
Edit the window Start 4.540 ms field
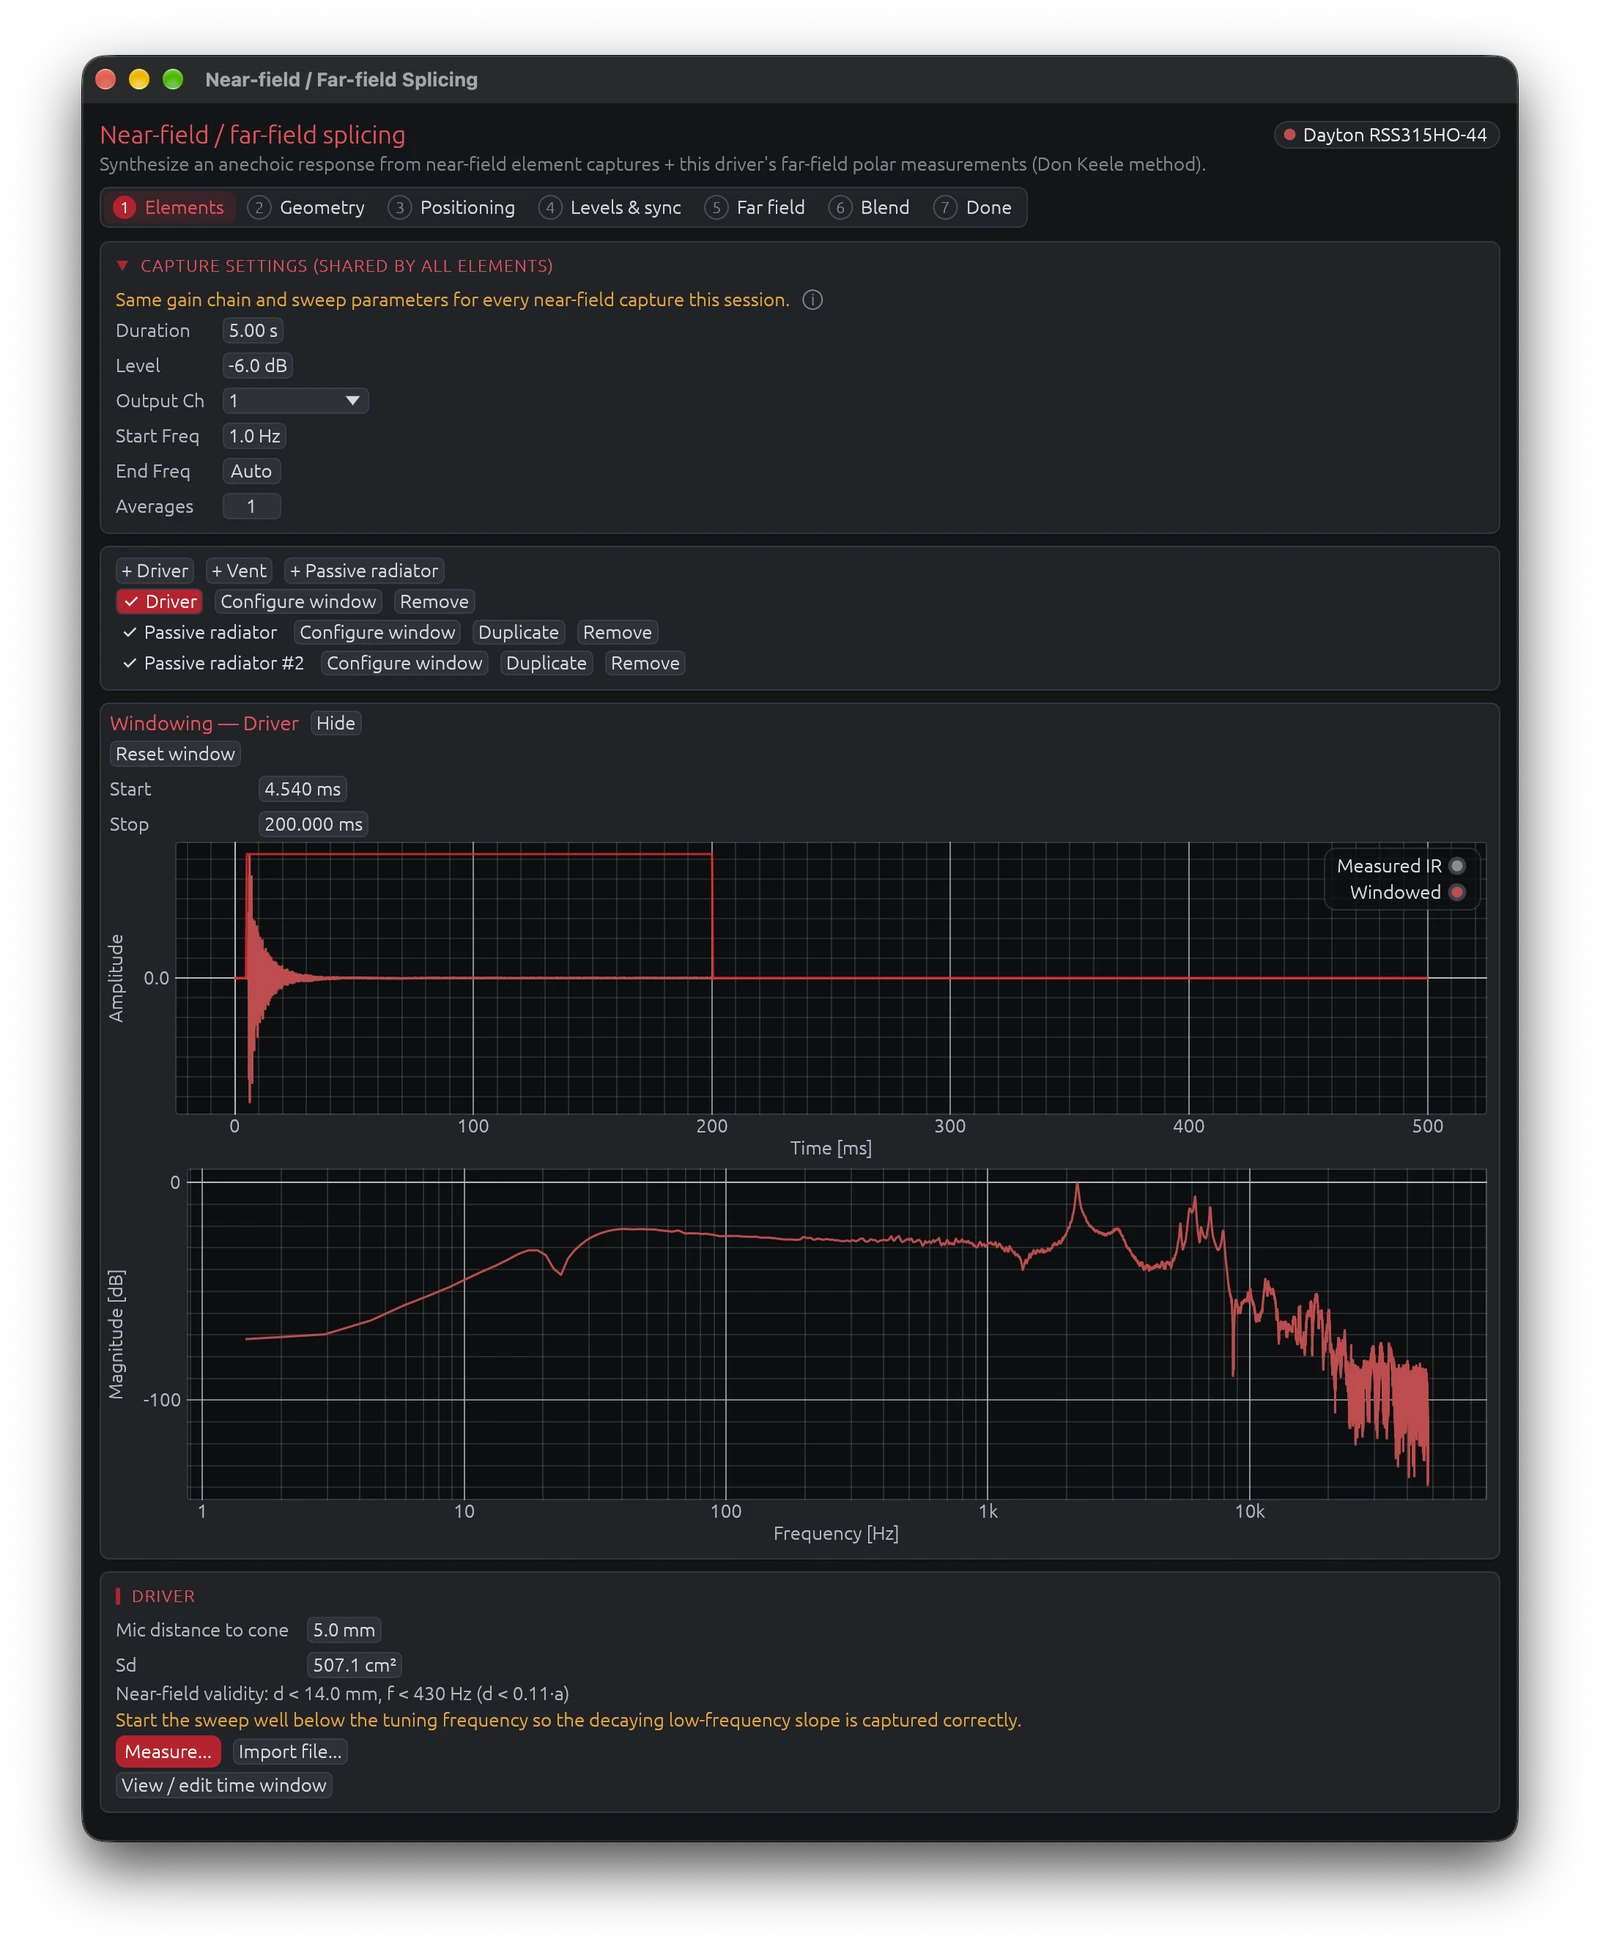(302, 789)
